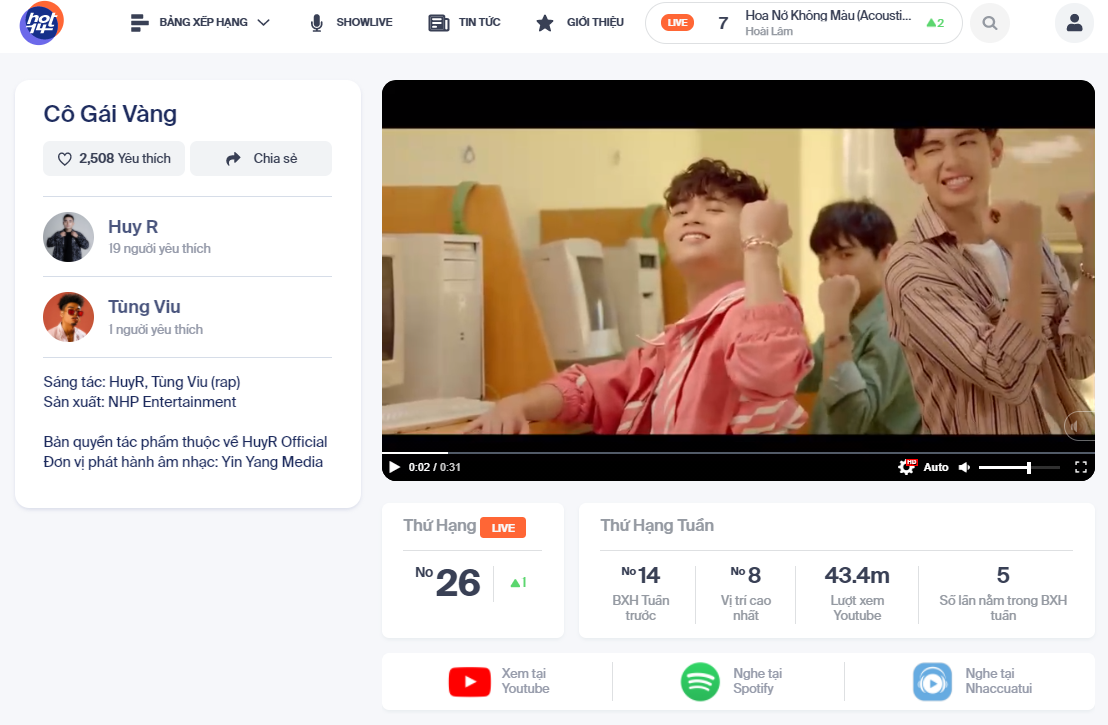Image resolution: width=1108 pixels, height=725 pixels.
Task: Toggle like on Cô Gái Vàng
Action: (113, 158)
